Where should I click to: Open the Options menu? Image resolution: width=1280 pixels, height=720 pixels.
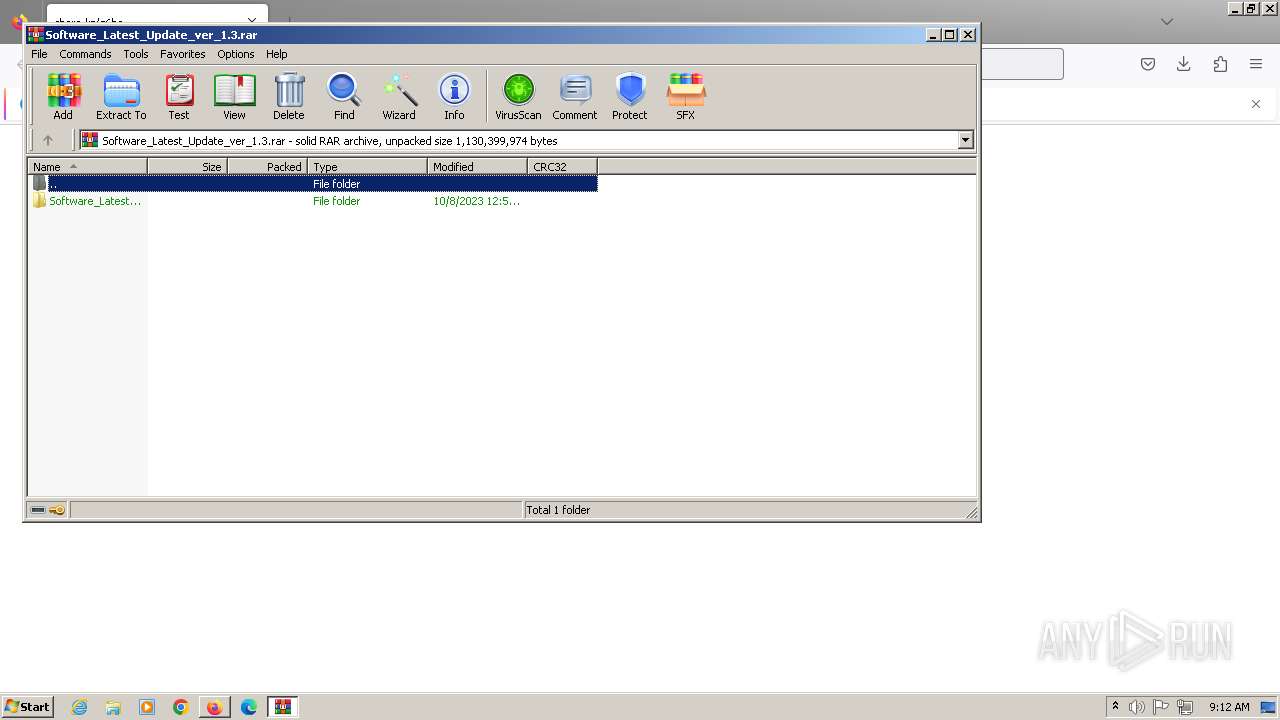(x=236, y=54)
